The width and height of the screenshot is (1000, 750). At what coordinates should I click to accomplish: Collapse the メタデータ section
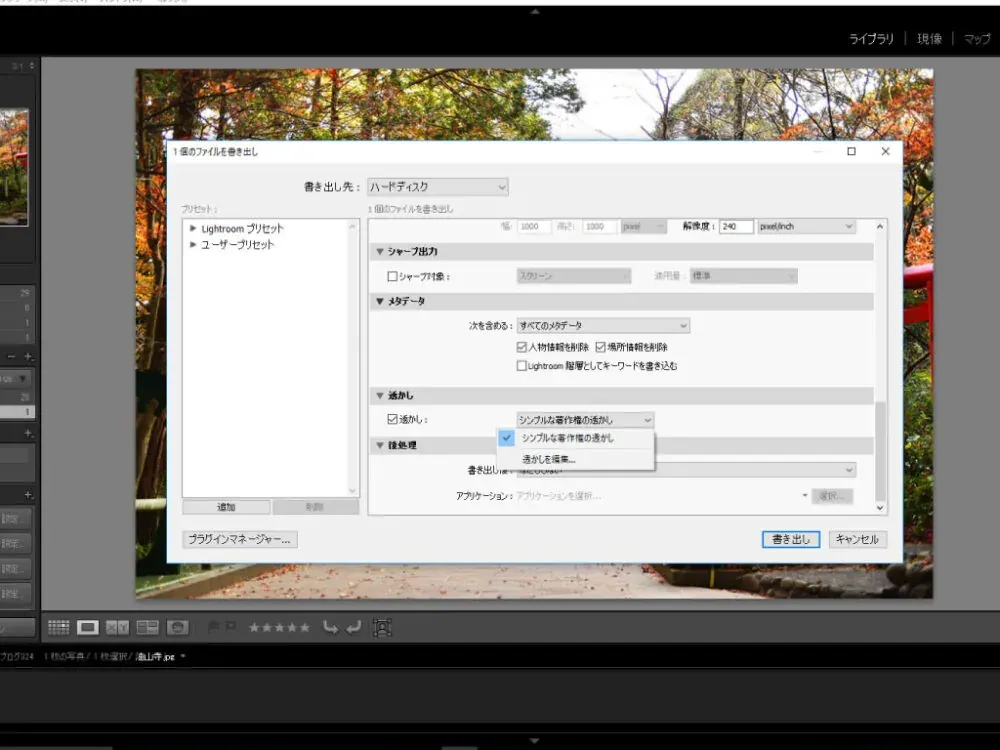coord(380,301)
